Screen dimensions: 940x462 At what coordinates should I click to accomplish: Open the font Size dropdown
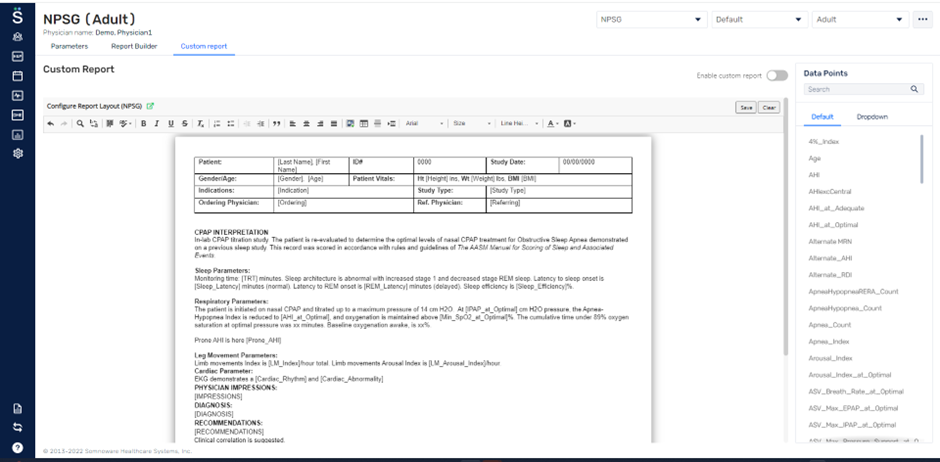coord(472,123)
